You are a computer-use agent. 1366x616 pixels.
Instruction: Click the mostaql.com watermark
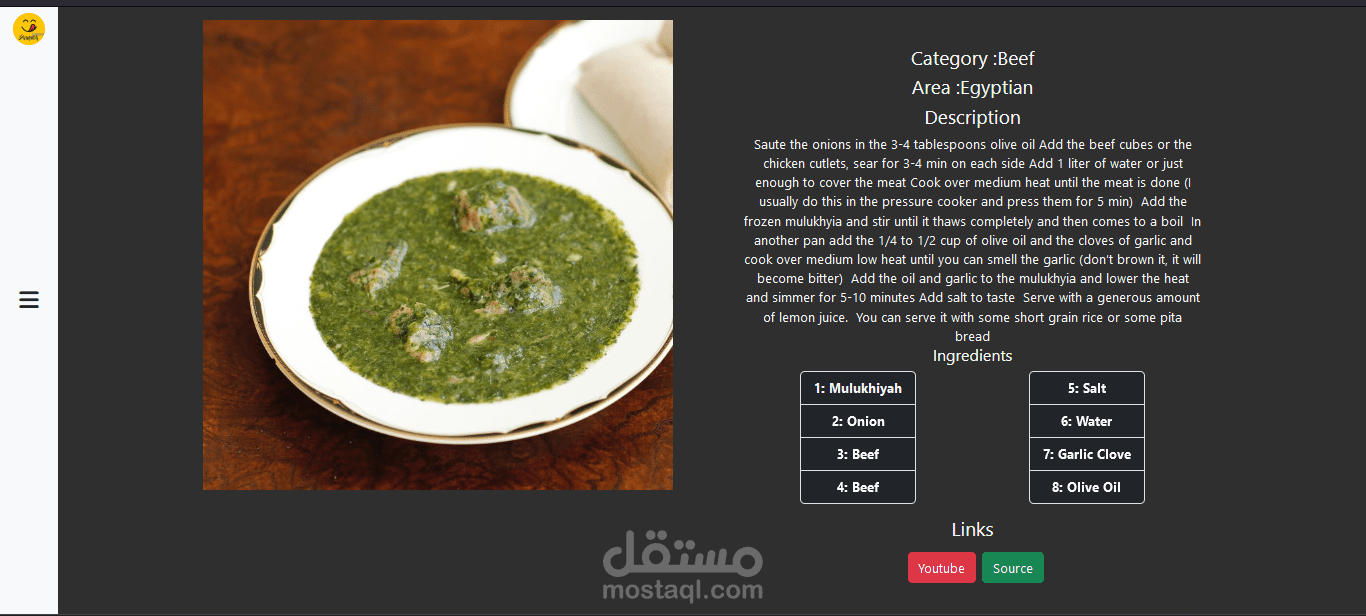pyautogui.click(x=682, y=565)
